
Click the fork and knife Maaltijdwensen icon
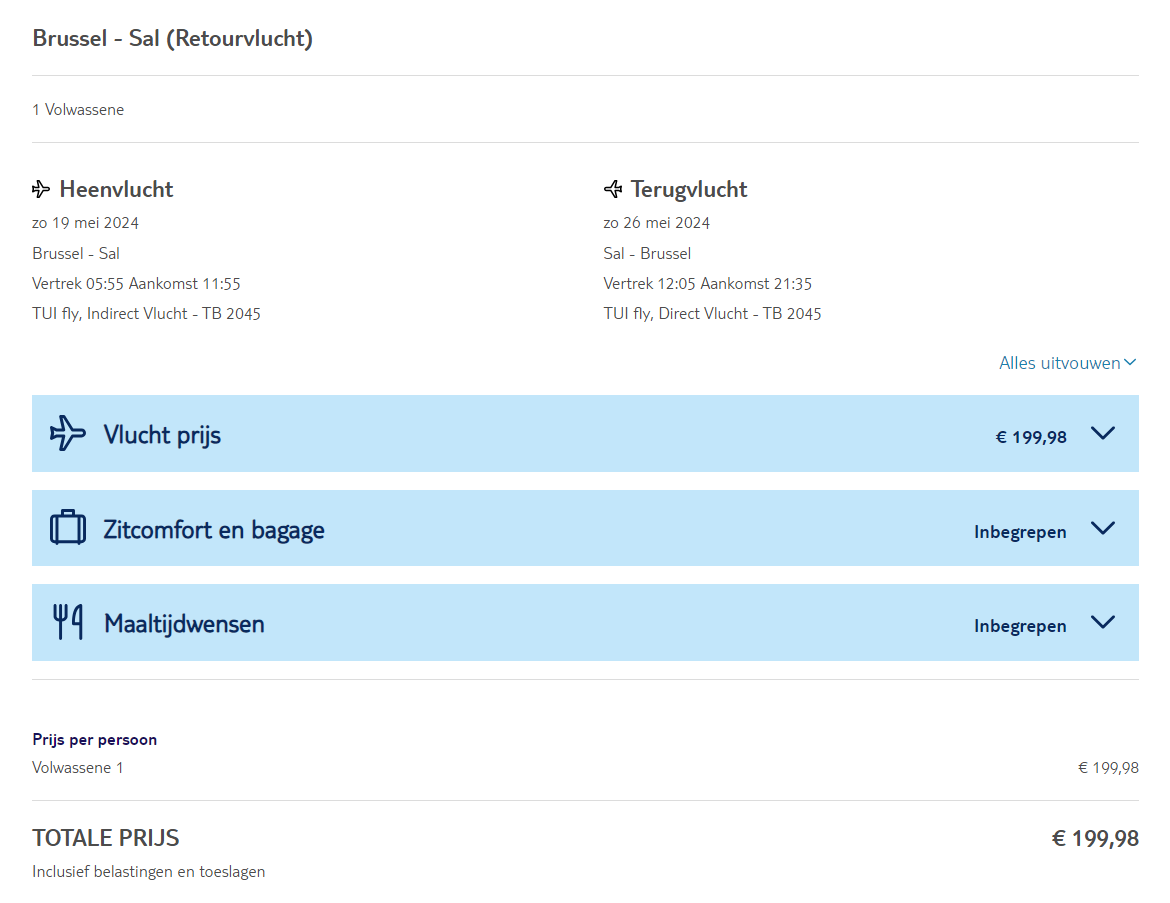coord(68,622)
